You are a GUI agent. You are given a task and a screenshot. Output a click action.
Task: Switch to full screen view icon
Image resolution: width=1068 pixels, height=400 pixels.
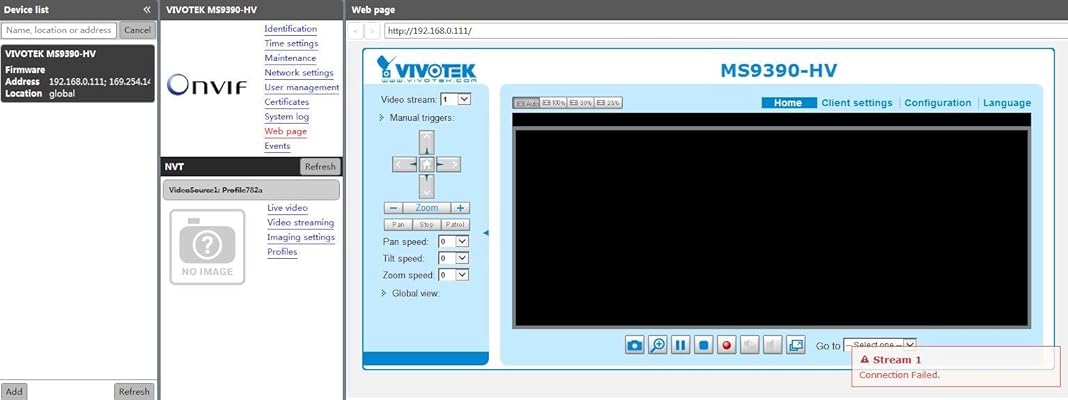click(x=796, y=345)
